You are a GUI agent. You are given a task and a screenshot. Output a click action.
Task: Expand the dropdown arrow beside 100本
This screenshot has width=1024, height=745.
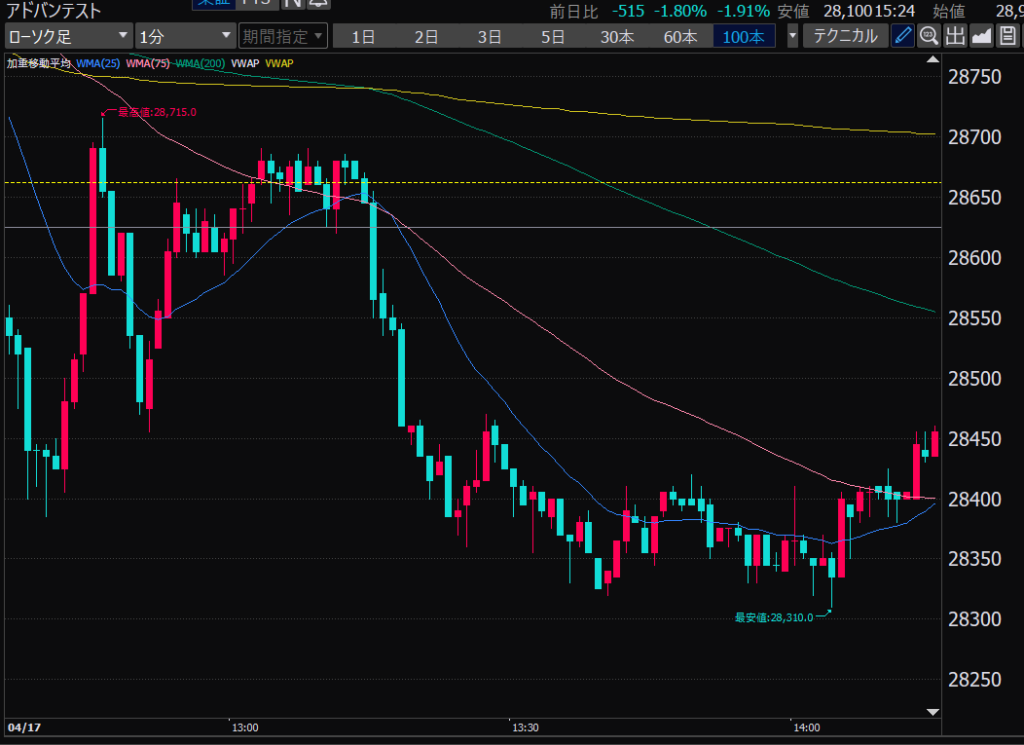[793, 36]
